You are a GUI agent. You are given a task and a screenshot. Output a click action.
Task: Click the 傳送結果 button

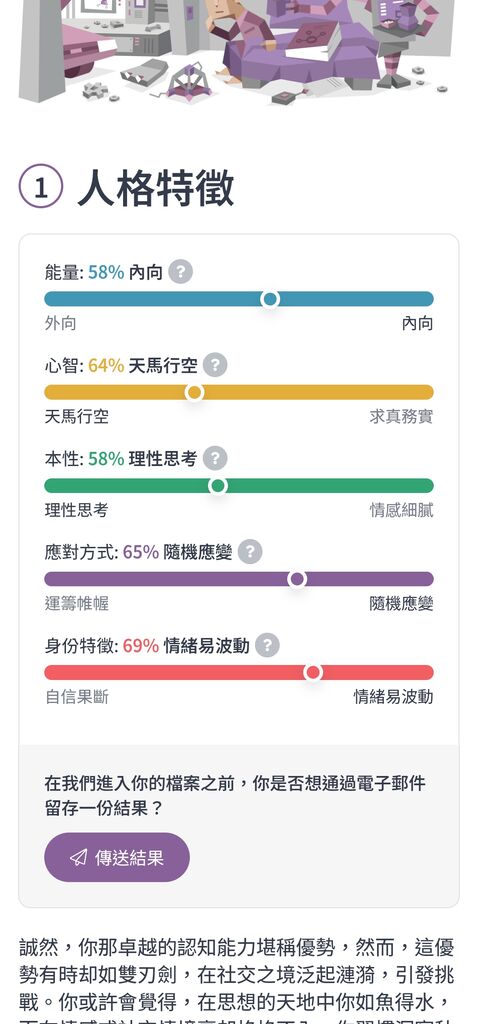(117, 857)
